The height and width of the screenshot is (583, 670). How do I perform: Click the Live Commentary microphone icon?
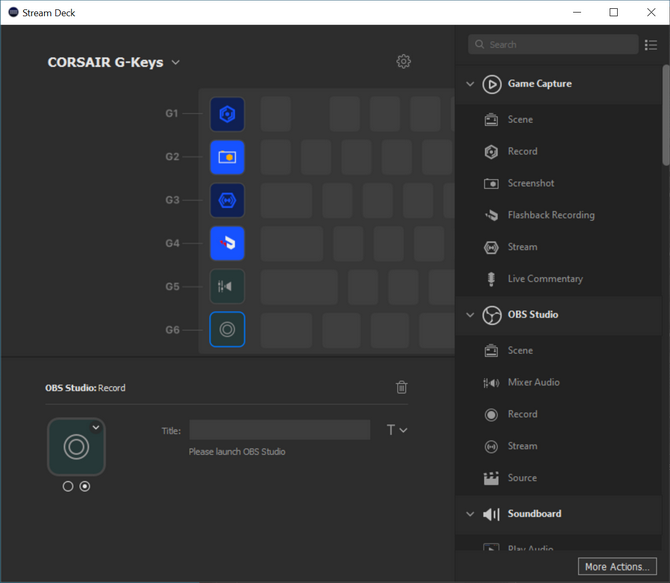tap(491, 279)
